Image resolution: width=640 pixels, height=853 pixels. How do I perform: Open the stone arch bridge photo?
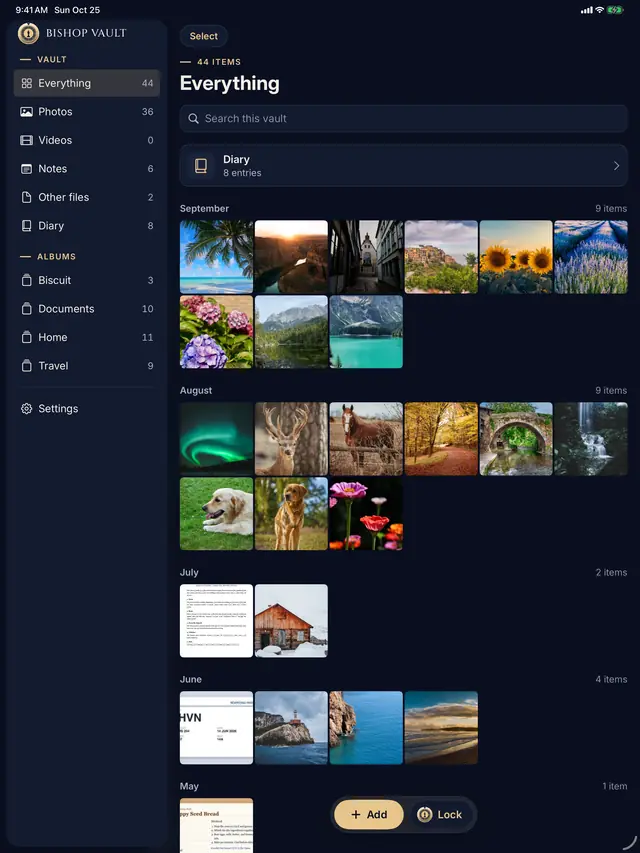click(x=516, y=438)
